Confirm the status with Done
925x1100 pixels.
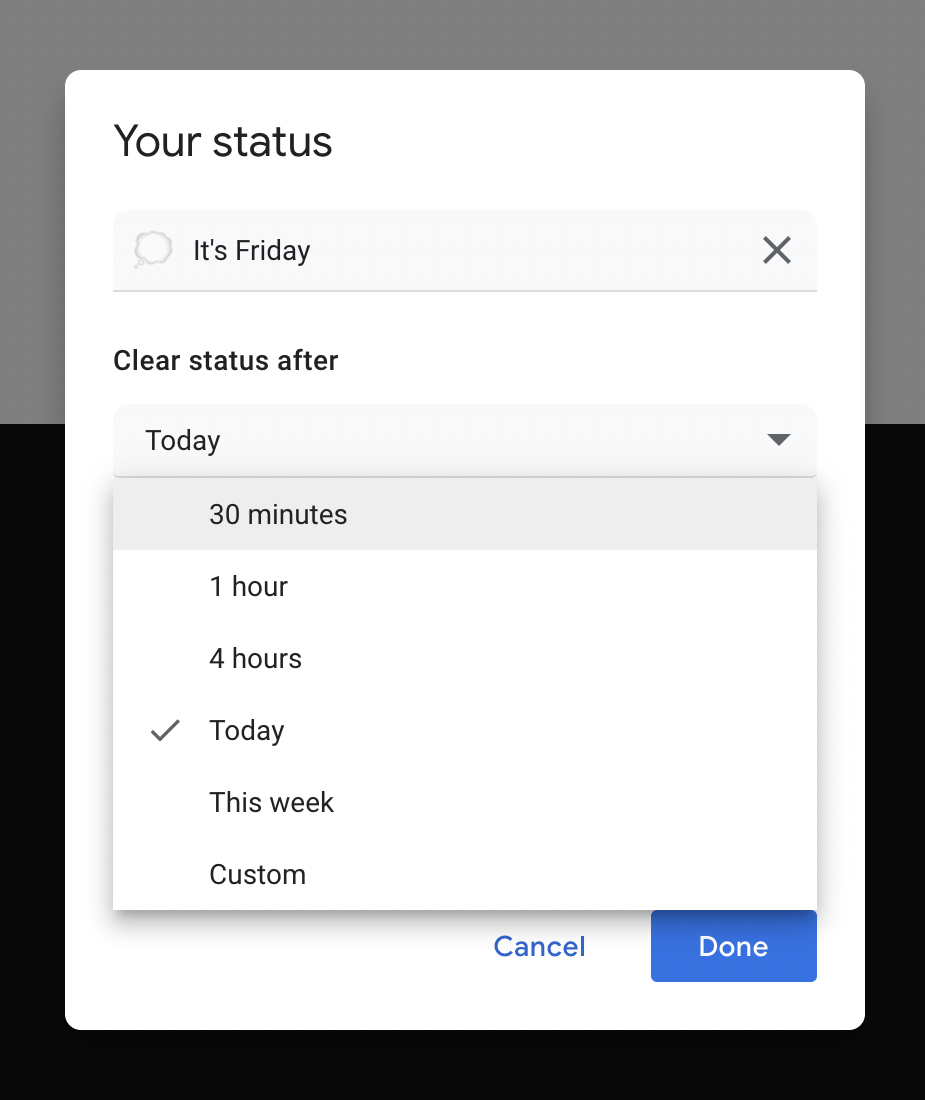pyautogui.click(x=733, y=946)
